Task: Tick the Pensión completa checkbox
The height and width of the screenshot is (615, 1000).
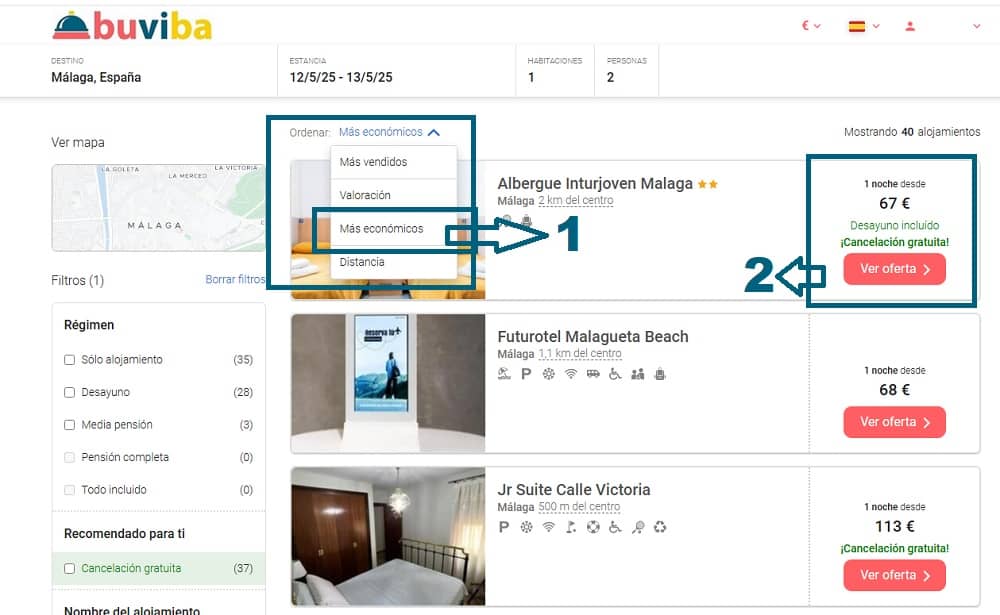Action: point(70,457)
